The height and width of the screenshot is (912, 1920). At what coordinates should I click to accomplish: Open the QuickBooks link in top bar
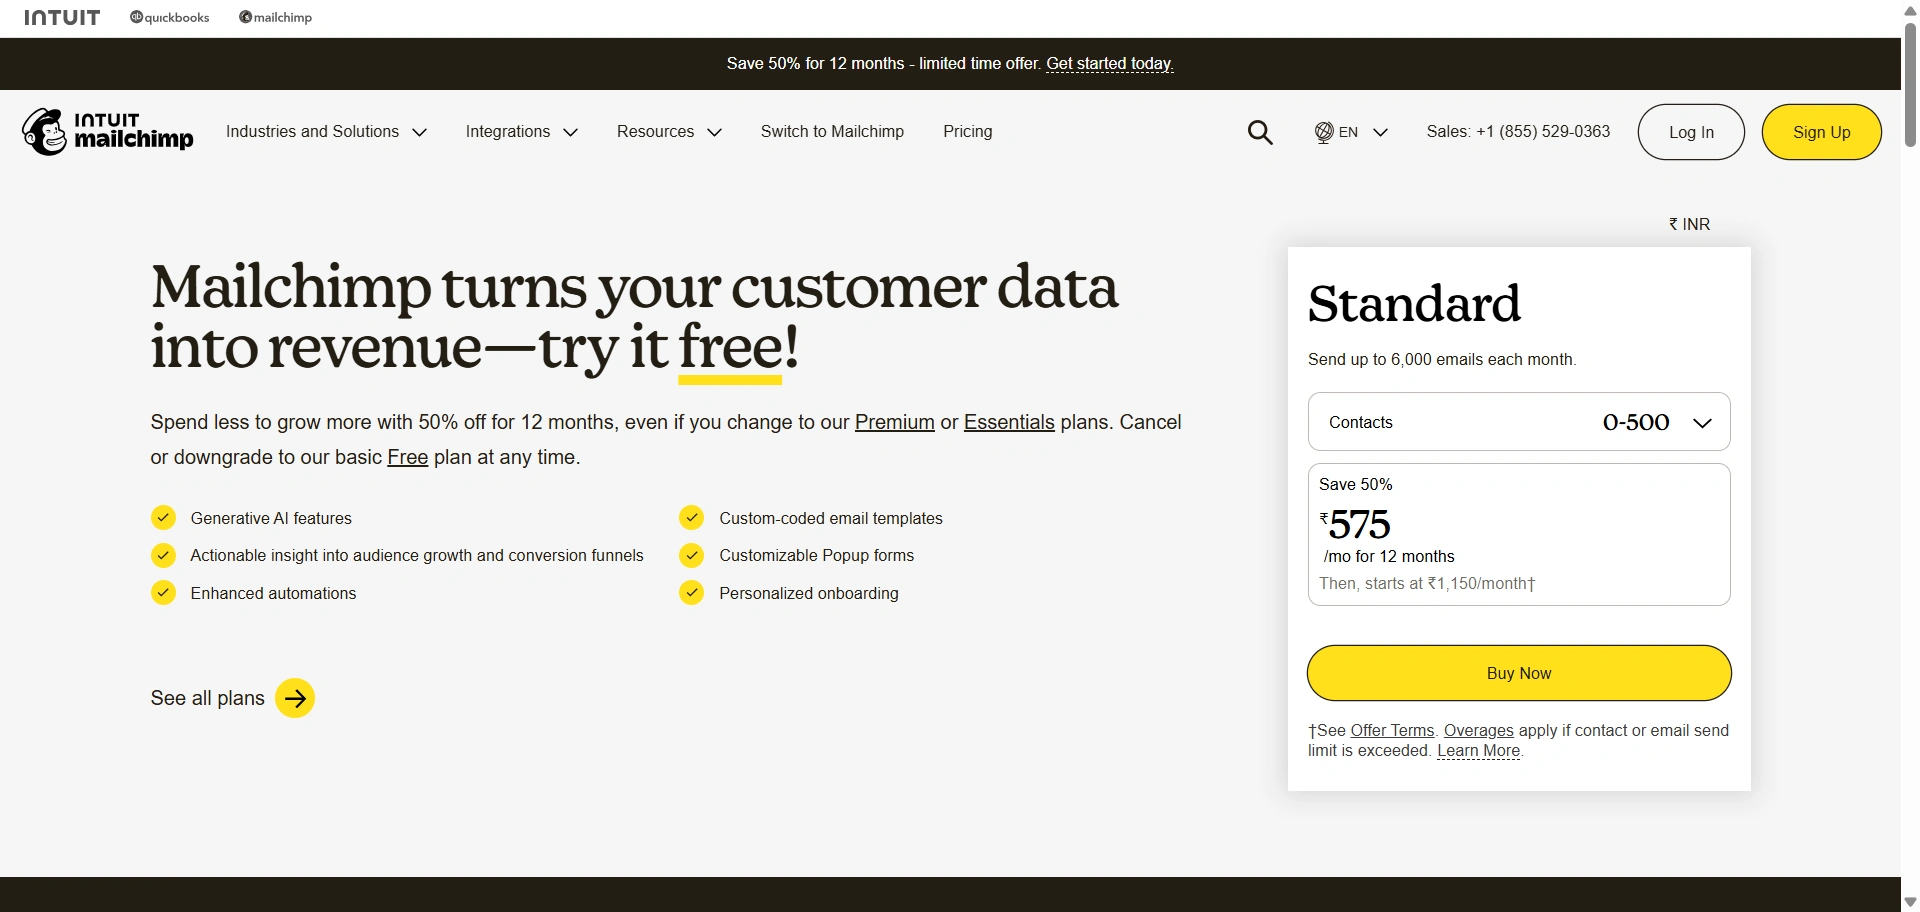[170, 18]
